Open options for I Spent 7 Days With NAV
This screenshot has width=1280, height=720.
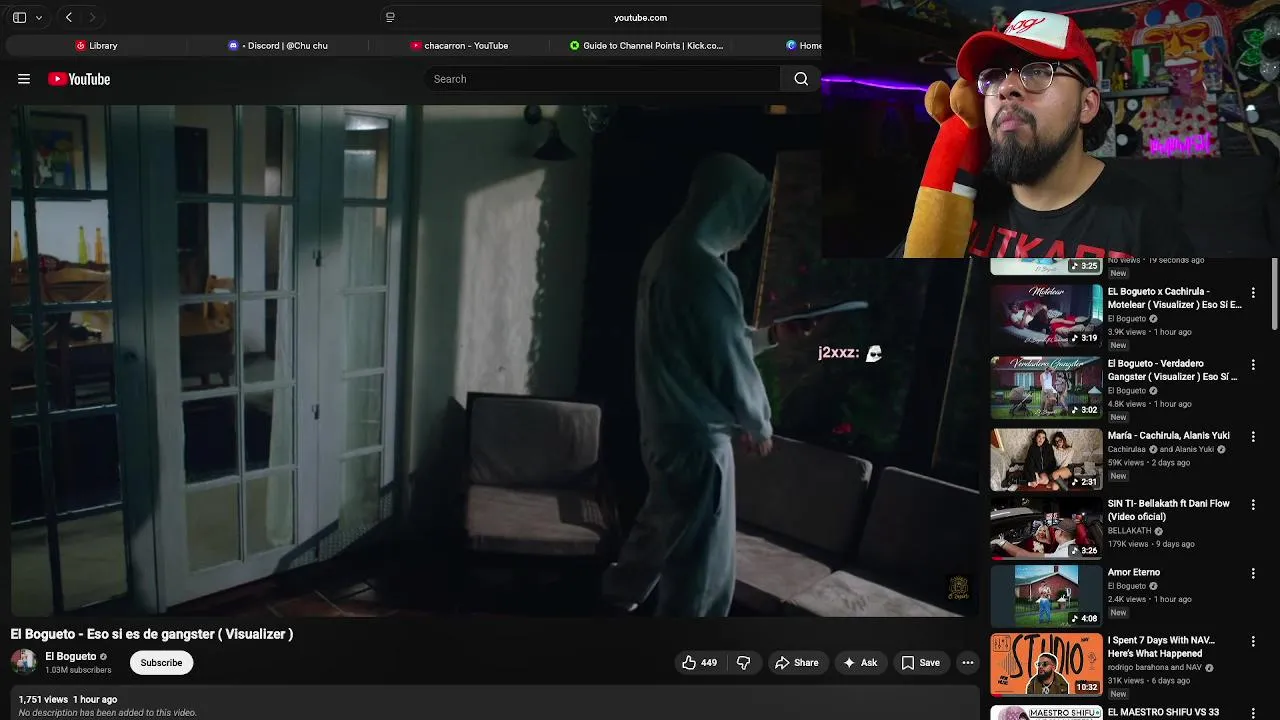(1253, 641)
